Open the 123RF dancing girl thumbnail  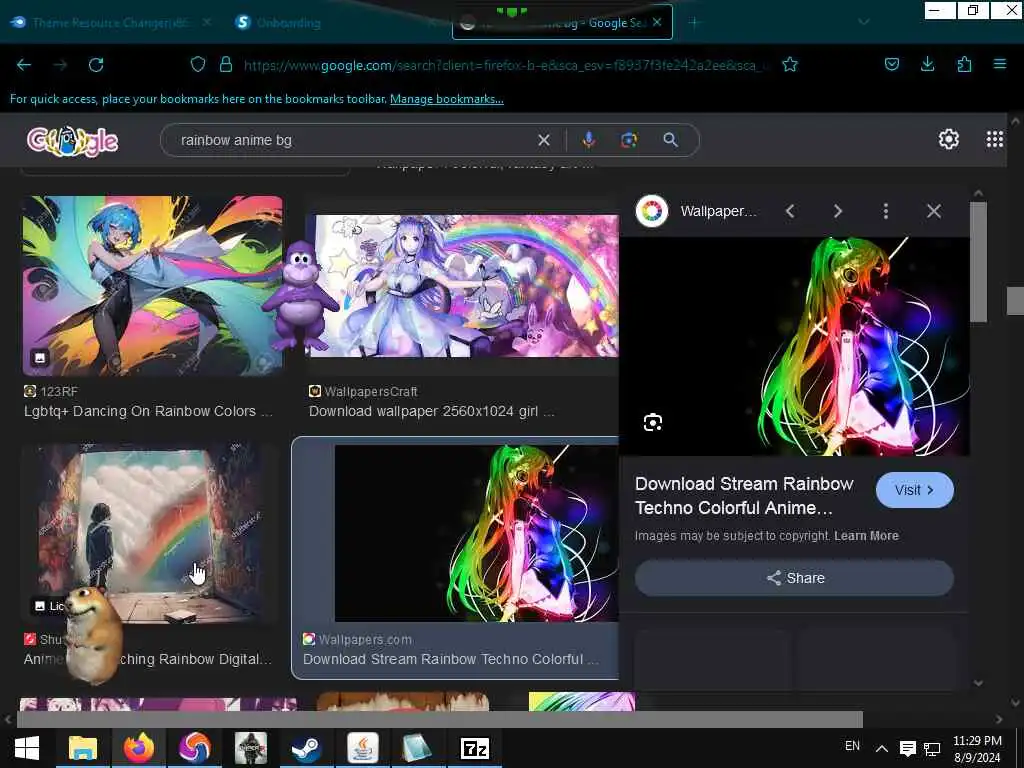pos(152,286)
